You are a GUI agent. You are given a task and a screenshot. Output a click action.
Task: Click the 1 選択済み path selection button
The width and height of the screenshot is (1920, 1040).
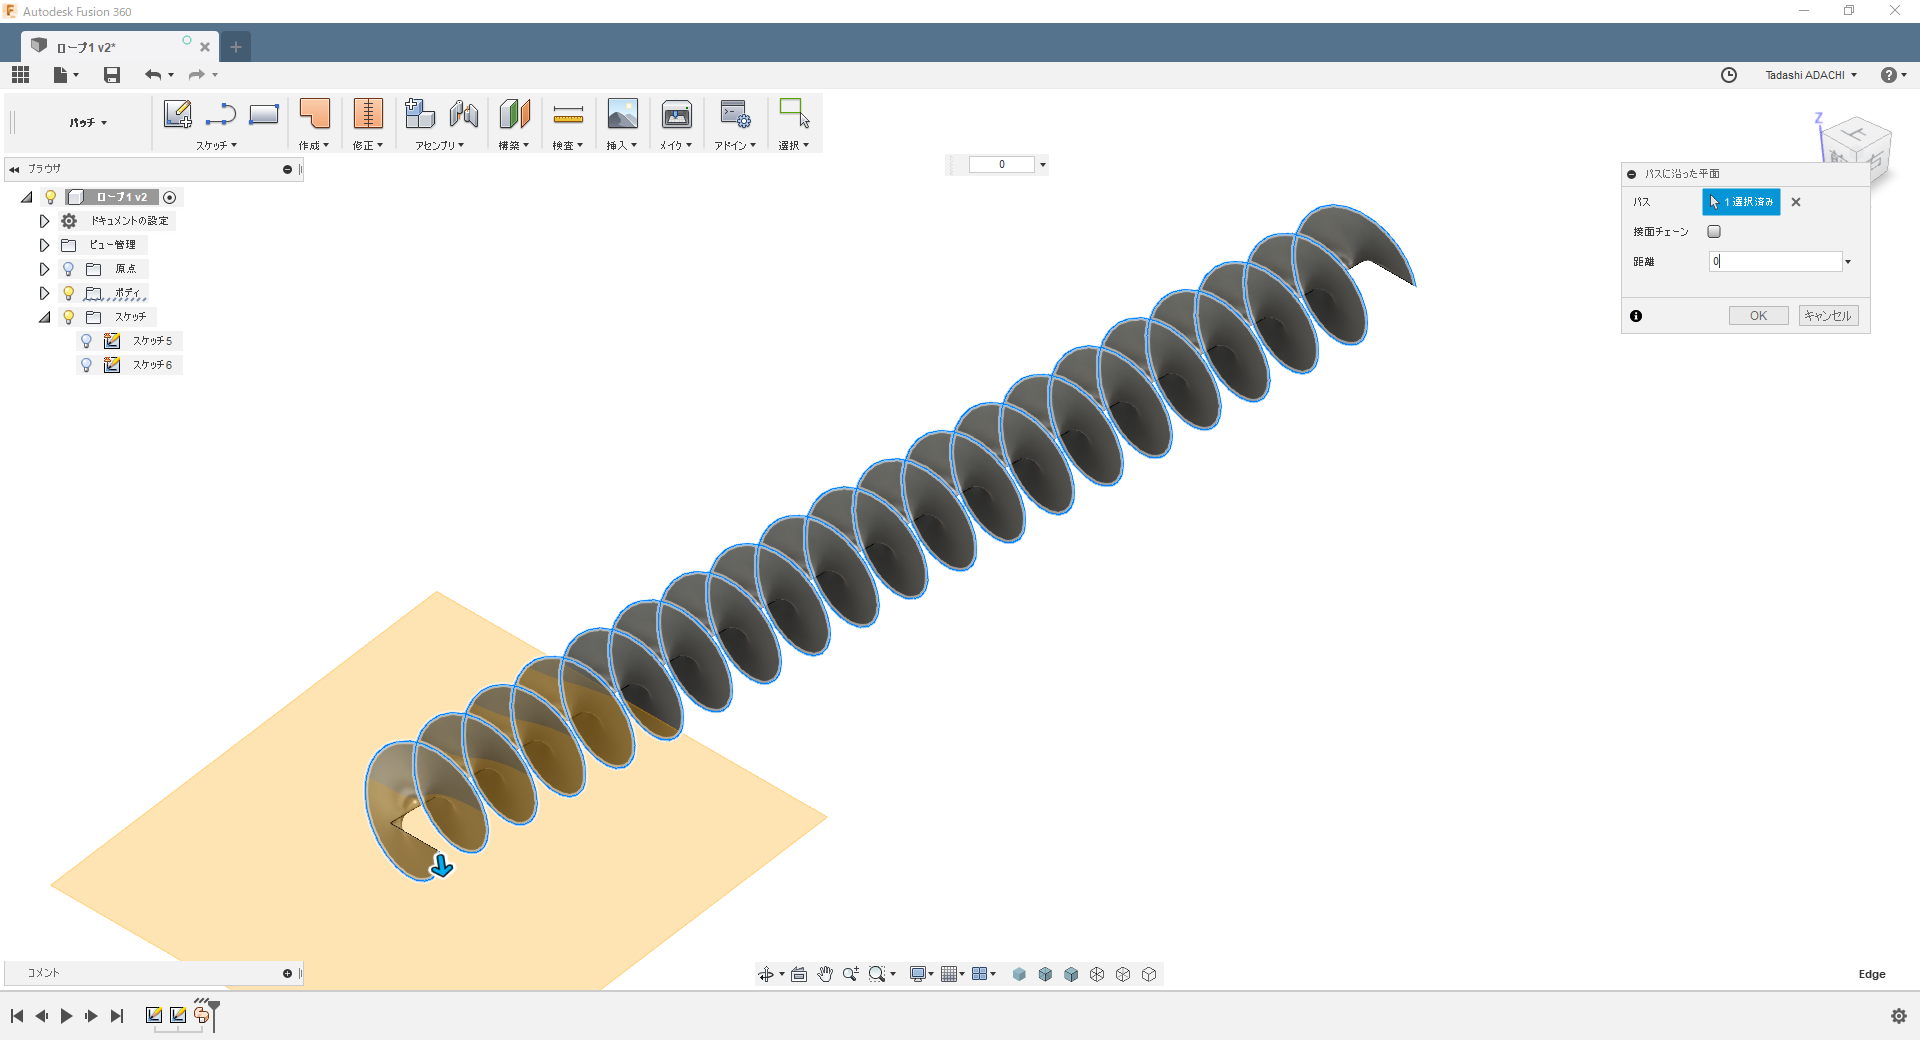click(1741, 202)
